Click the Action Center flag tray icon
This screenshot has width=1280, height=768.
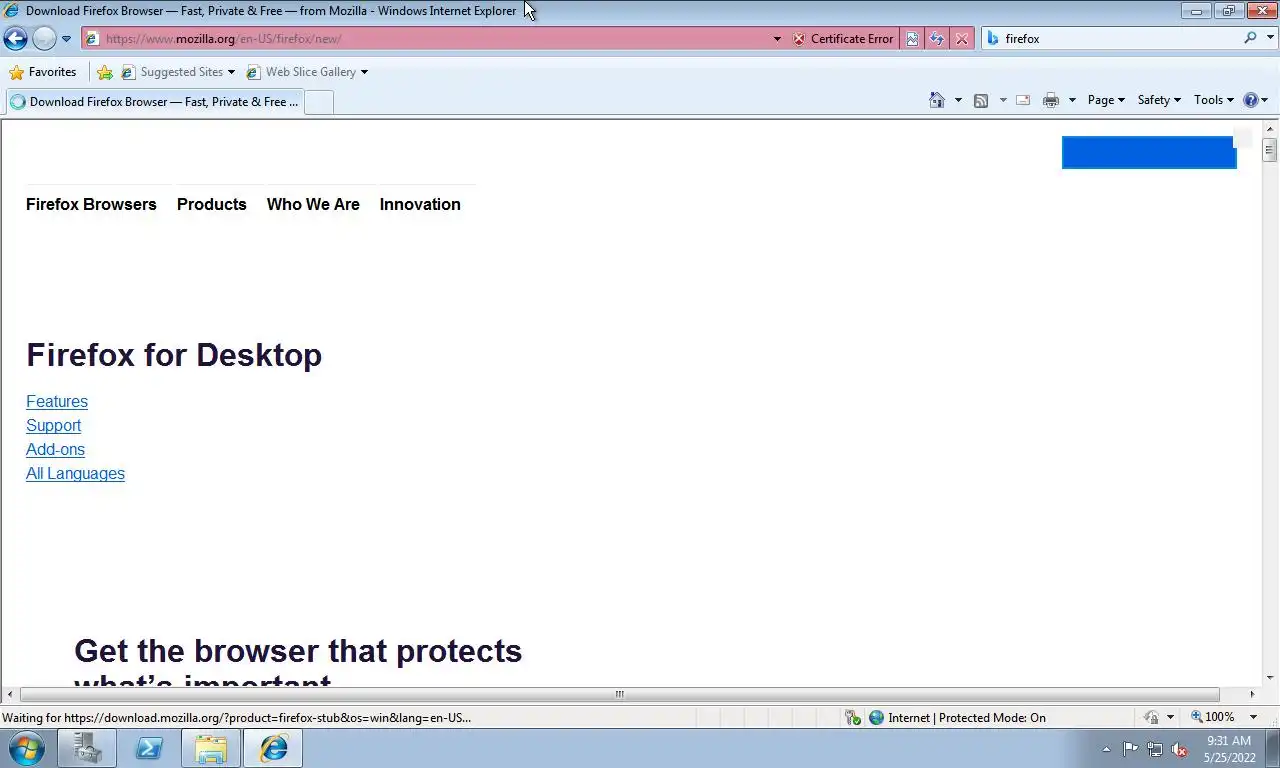click(x=1130, y=749)
